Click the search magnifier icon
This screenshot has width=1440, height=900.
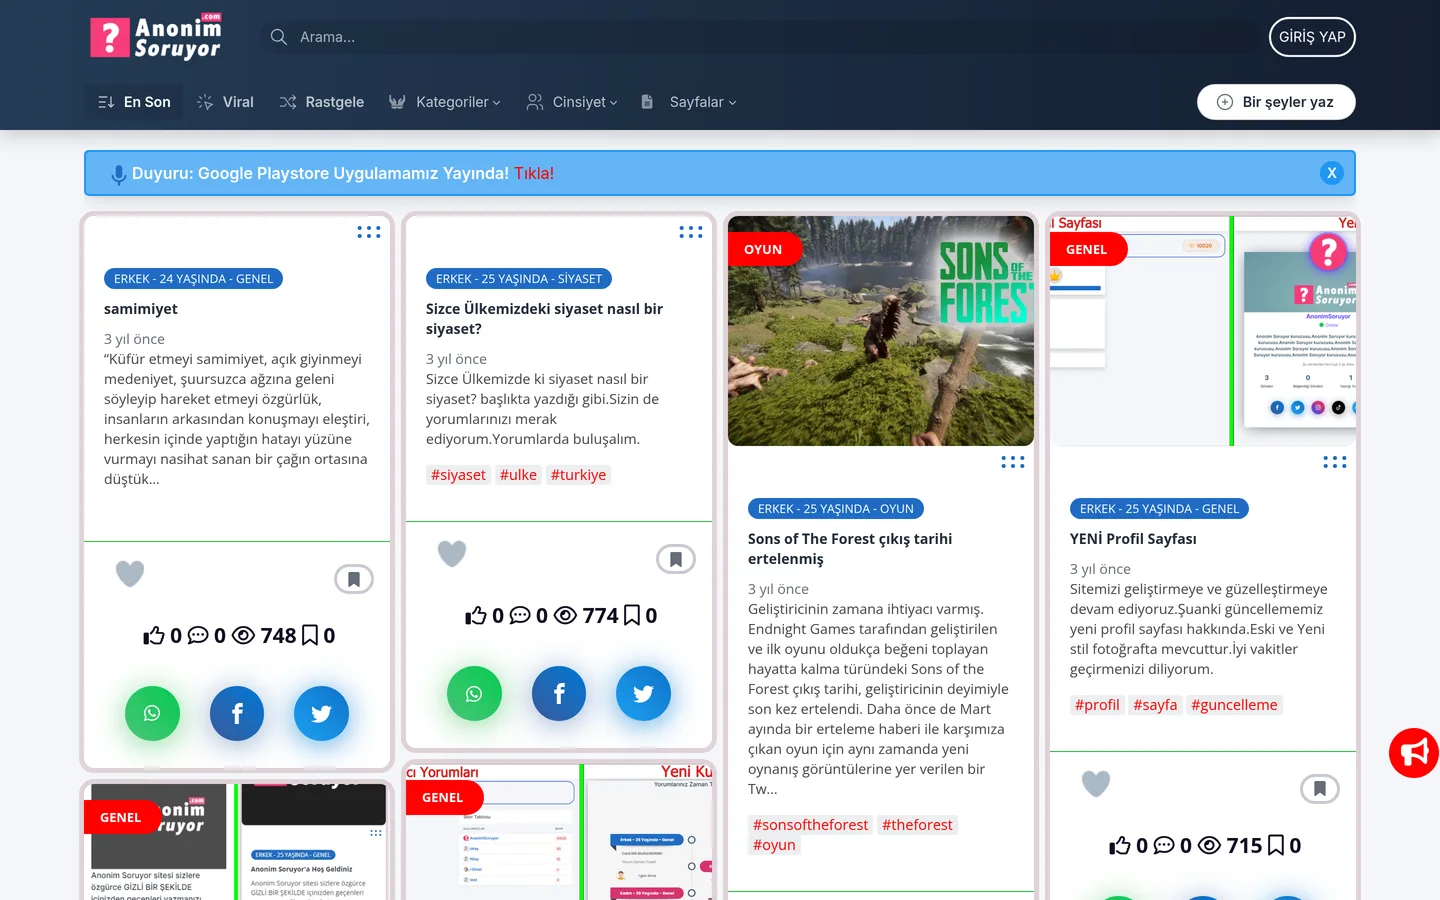click(279, 37)
